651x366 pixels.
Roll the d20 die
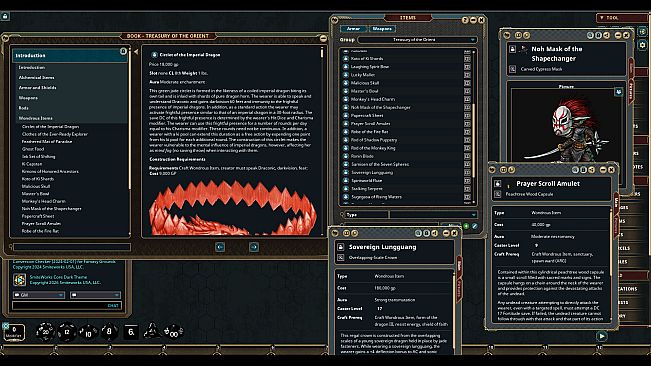pos(45,332)
